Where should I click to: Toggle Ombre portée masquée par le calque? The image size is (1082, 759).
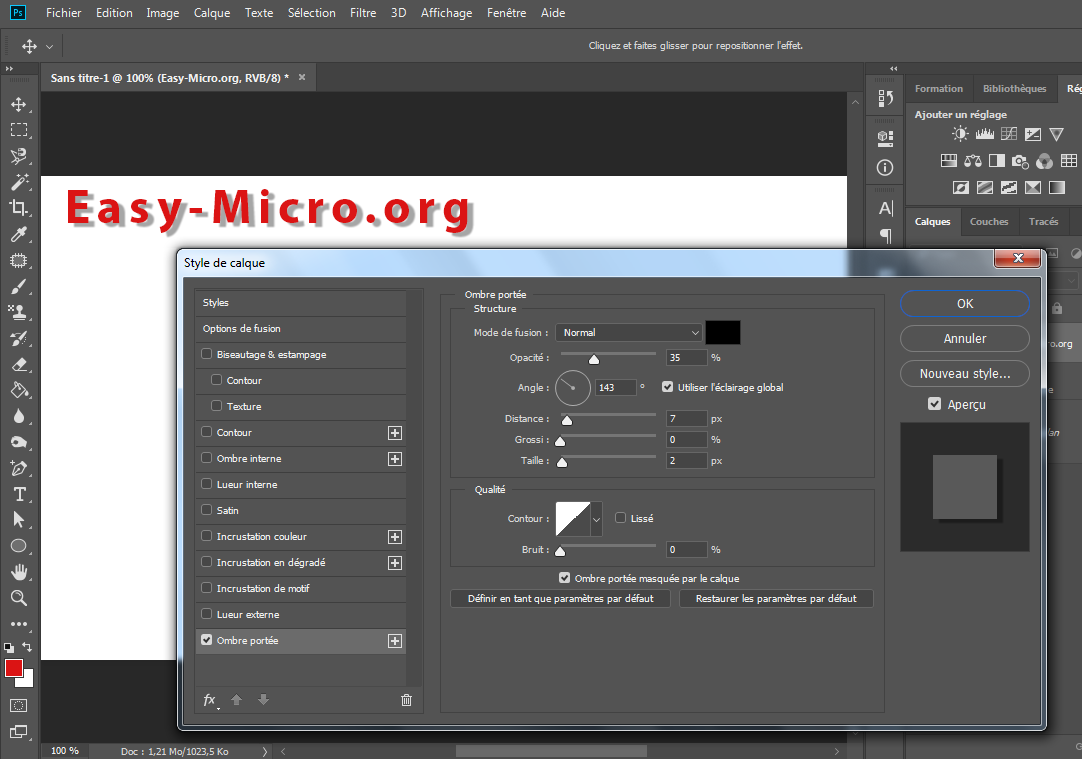pos(564,578)
